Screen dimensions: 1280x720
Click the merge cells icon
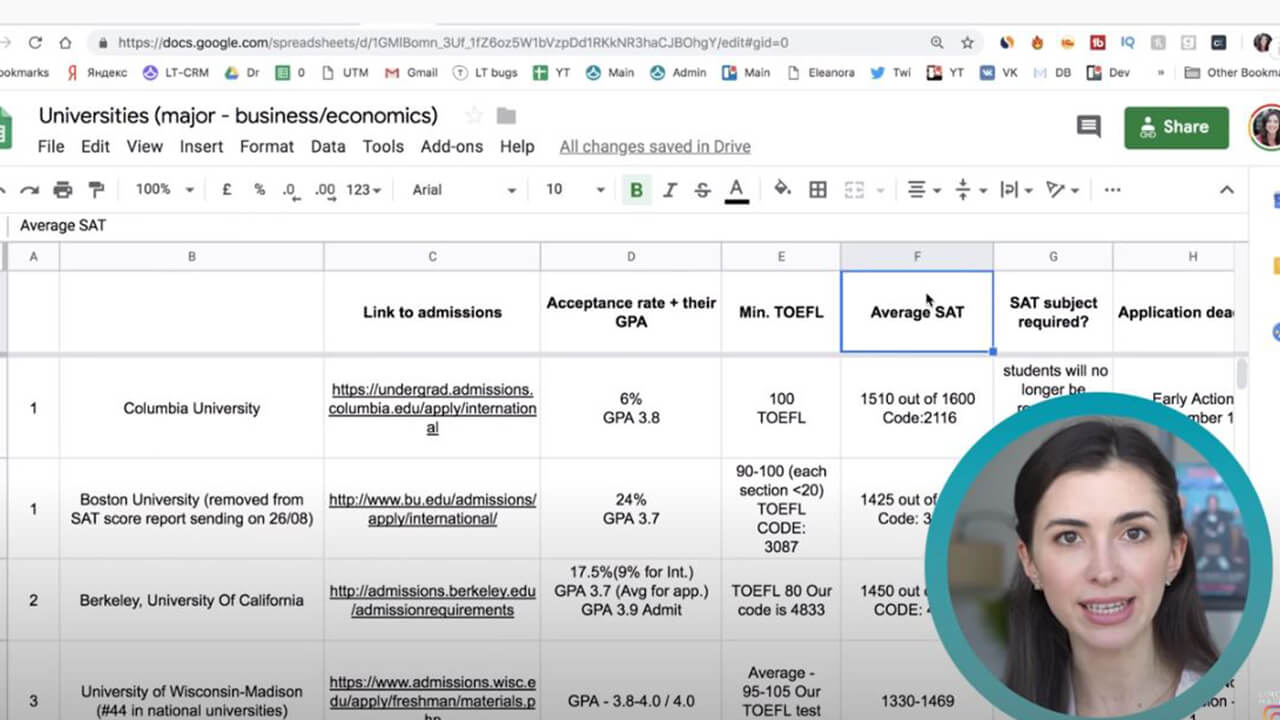(x=854, y=190)
